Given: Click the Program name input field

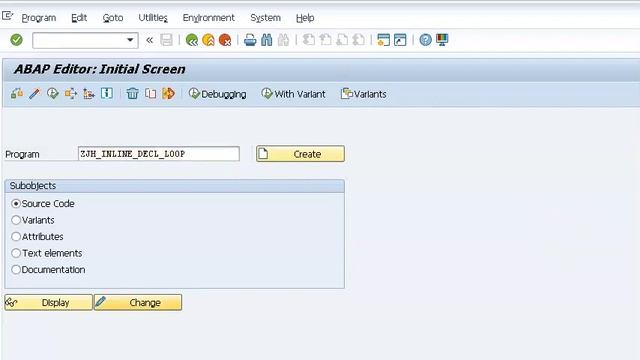Looking at the screenshot, I should point(159,154).
